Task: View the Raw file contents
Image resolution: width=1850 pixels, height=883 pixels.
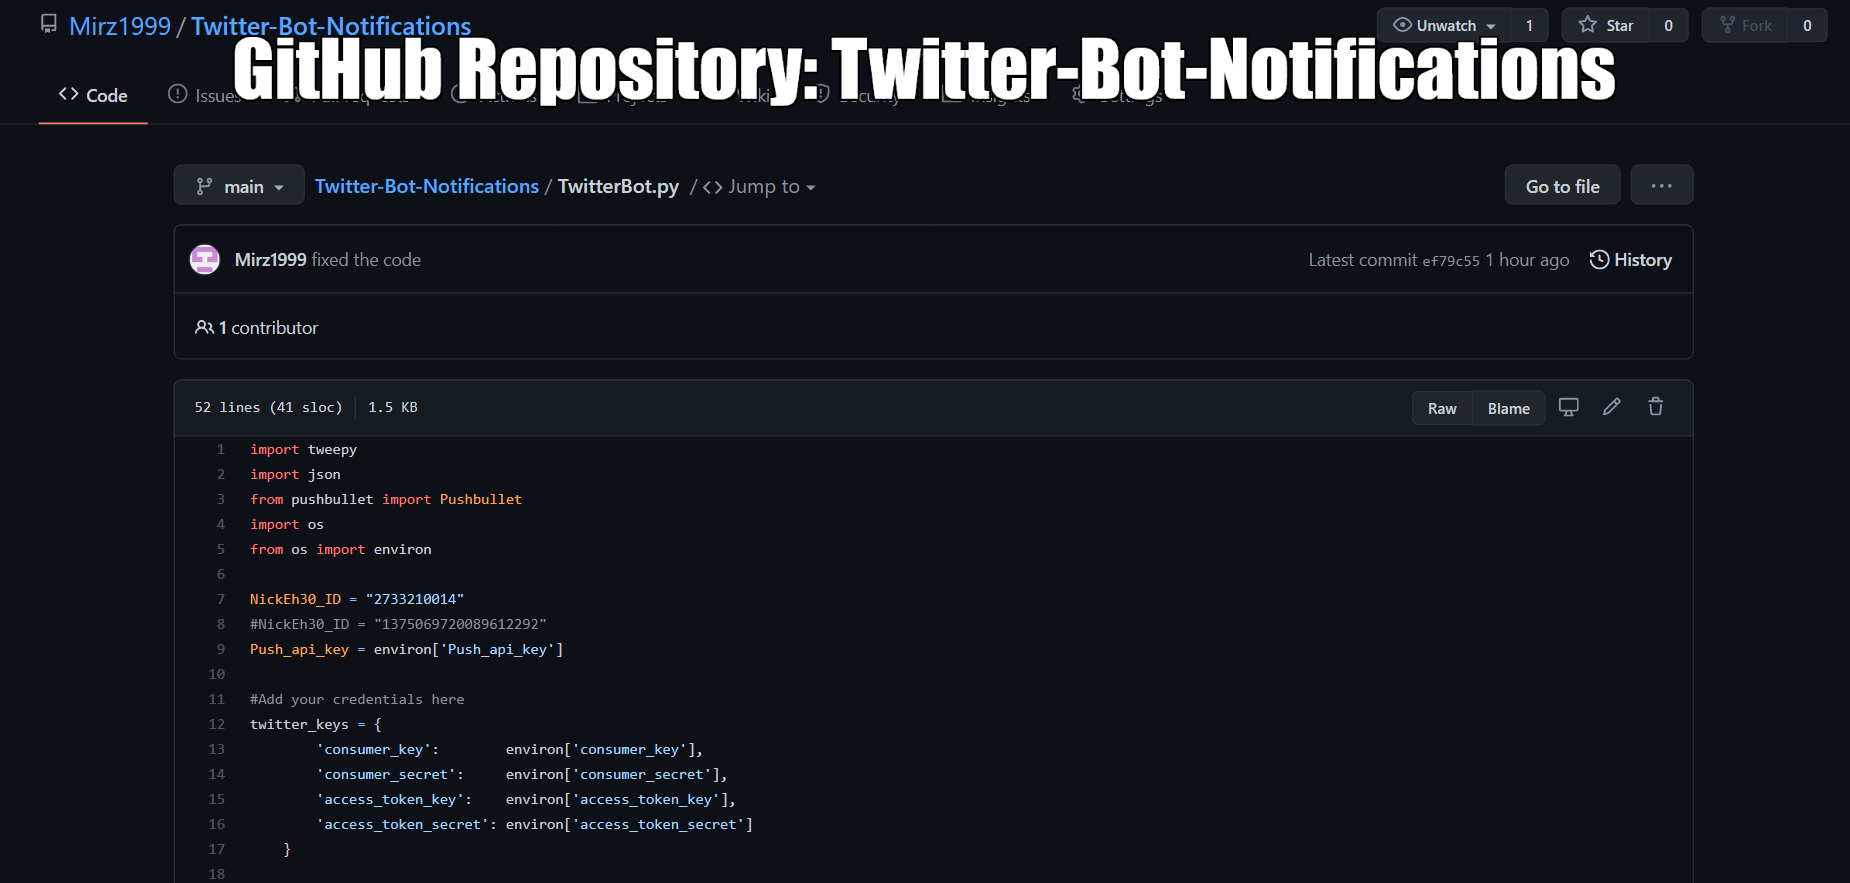Action: 1441,408
